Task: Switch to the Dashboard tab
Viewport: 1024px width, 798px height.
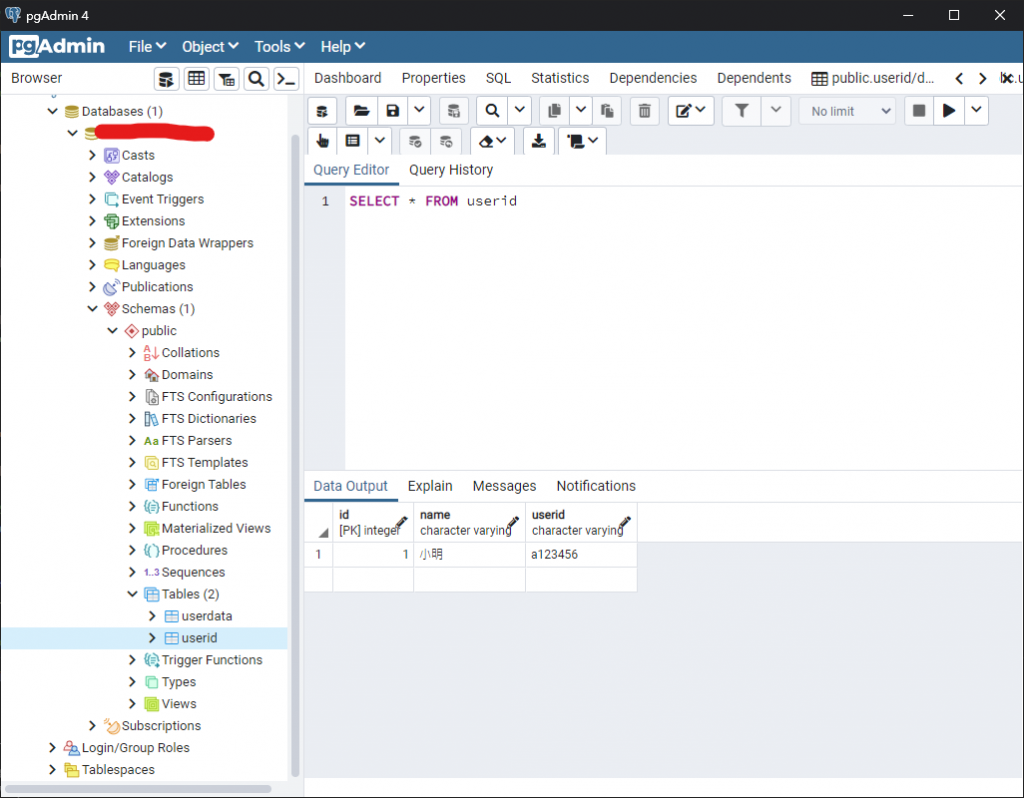Action: tap(347, 78)
